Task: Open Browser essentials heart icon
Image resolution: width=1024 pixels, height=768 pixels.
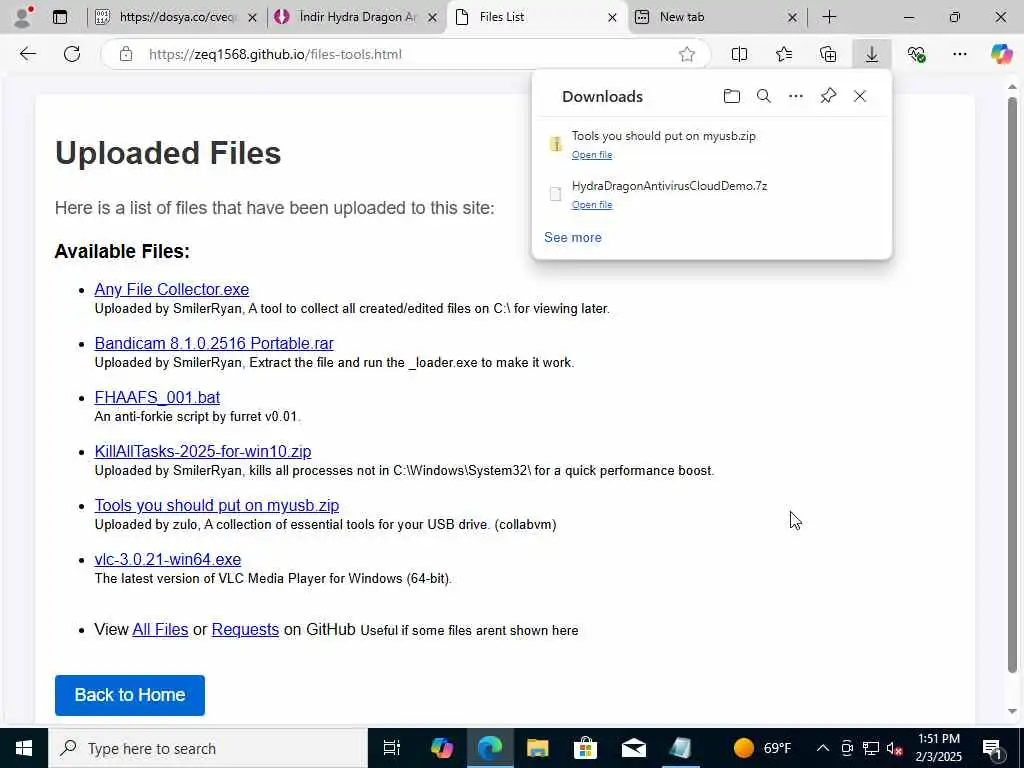Action: [916, 54]
